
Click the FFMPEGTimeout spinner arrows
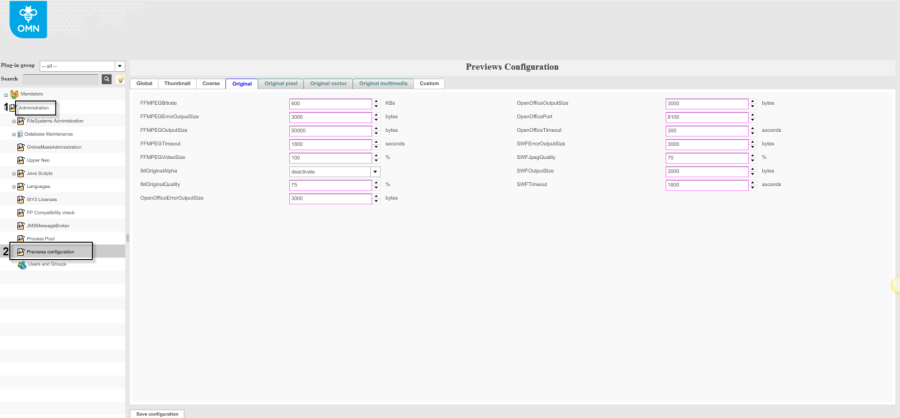(x=377, y=144)
